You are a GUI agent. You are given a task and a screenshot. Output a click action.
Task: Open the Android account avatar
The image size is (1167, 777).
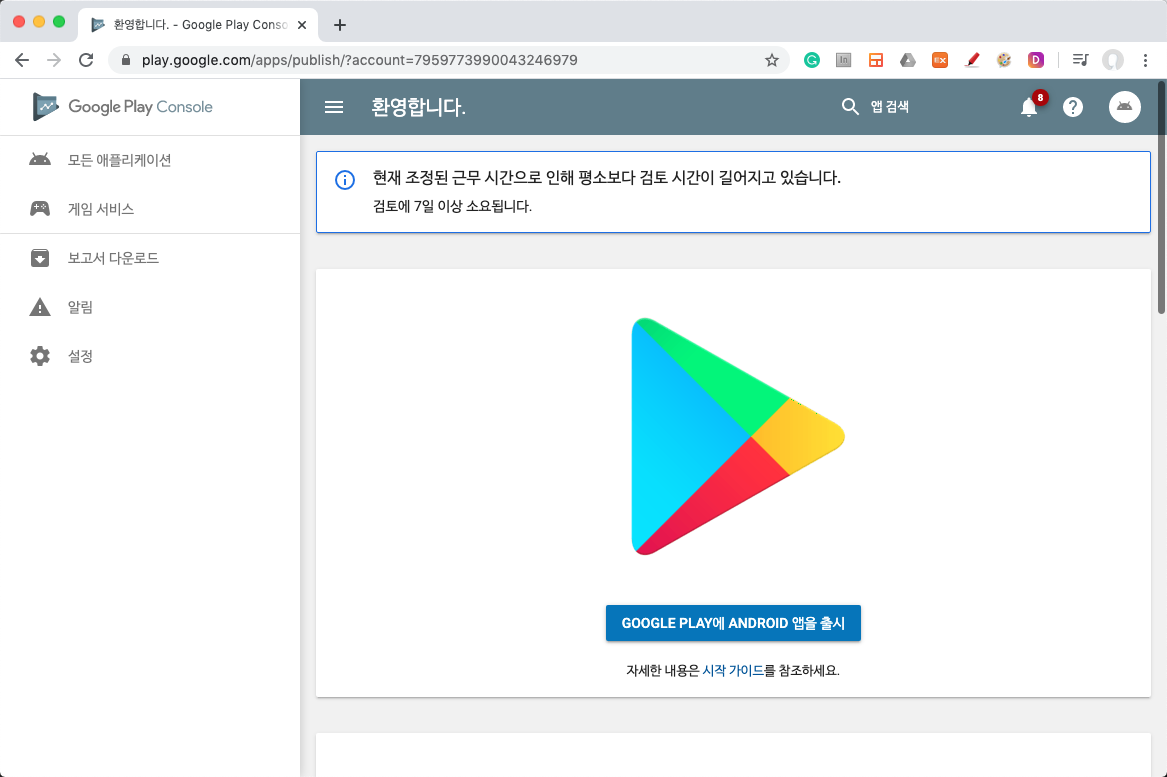tap(1125, 106)
